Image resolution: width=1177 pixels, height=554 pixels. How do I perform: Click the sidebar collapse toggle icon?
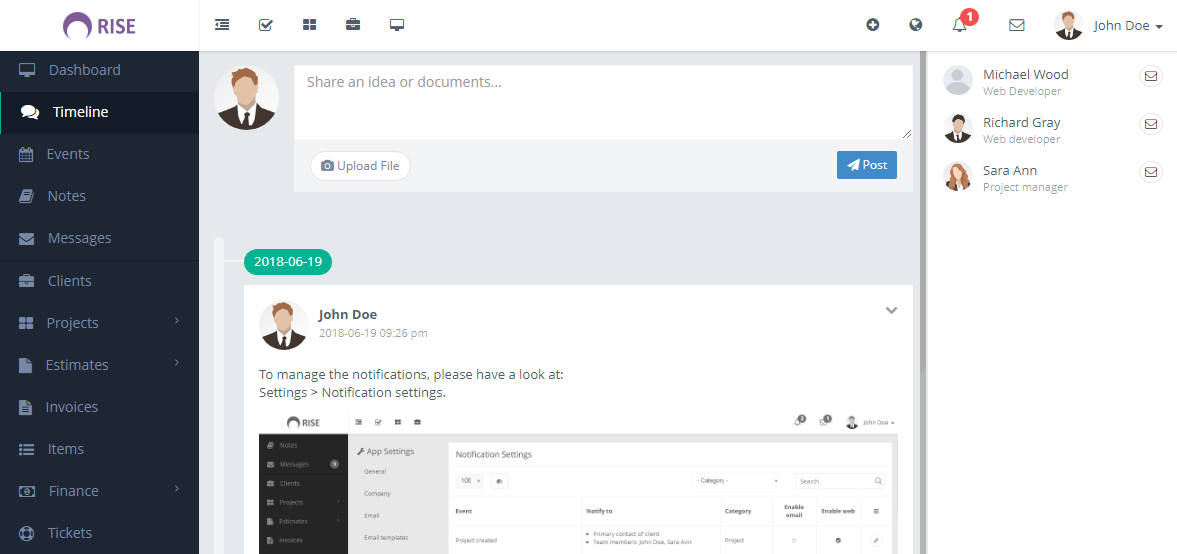(222, 25)
